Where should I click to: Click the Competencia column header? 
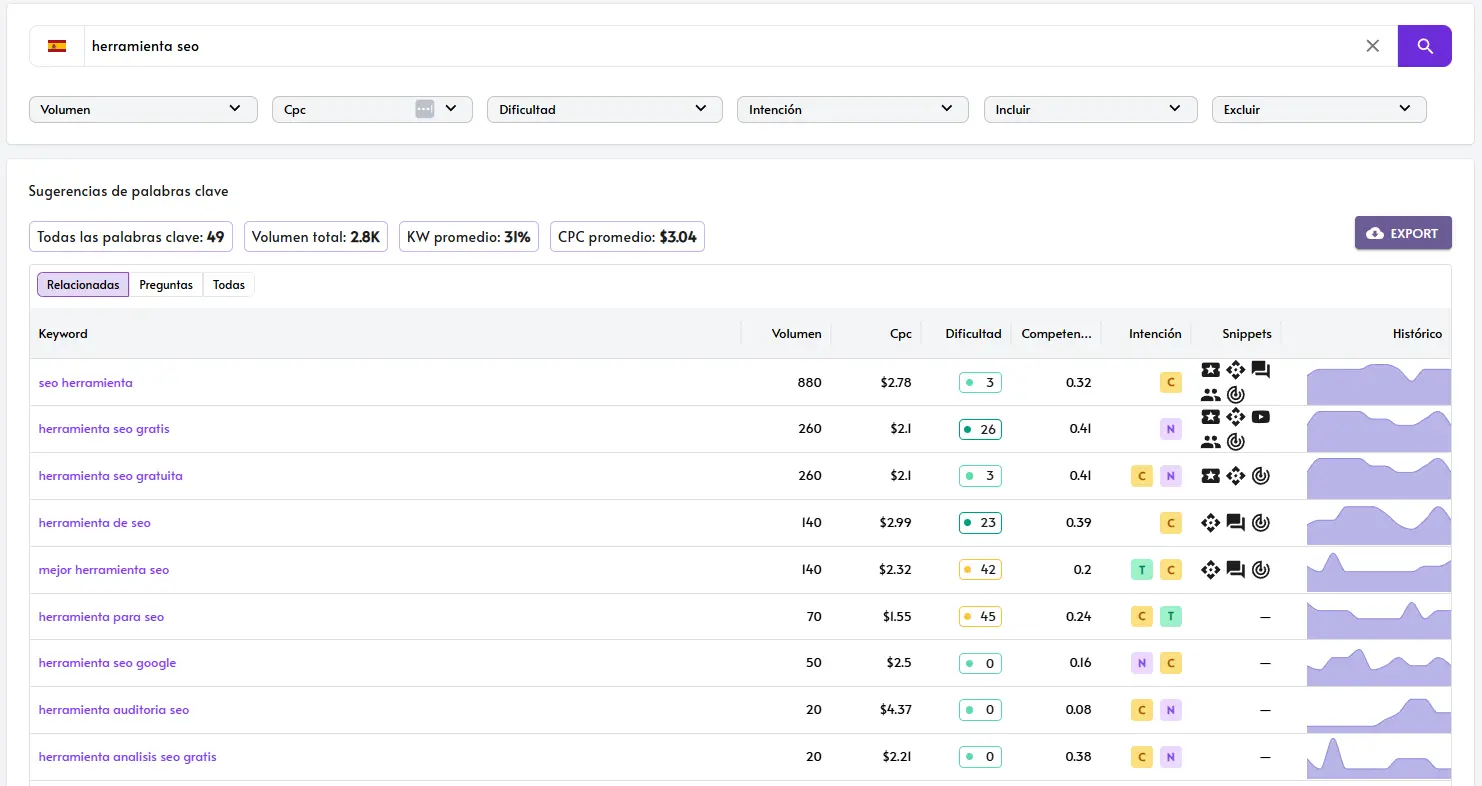[x=1056, y=334]
